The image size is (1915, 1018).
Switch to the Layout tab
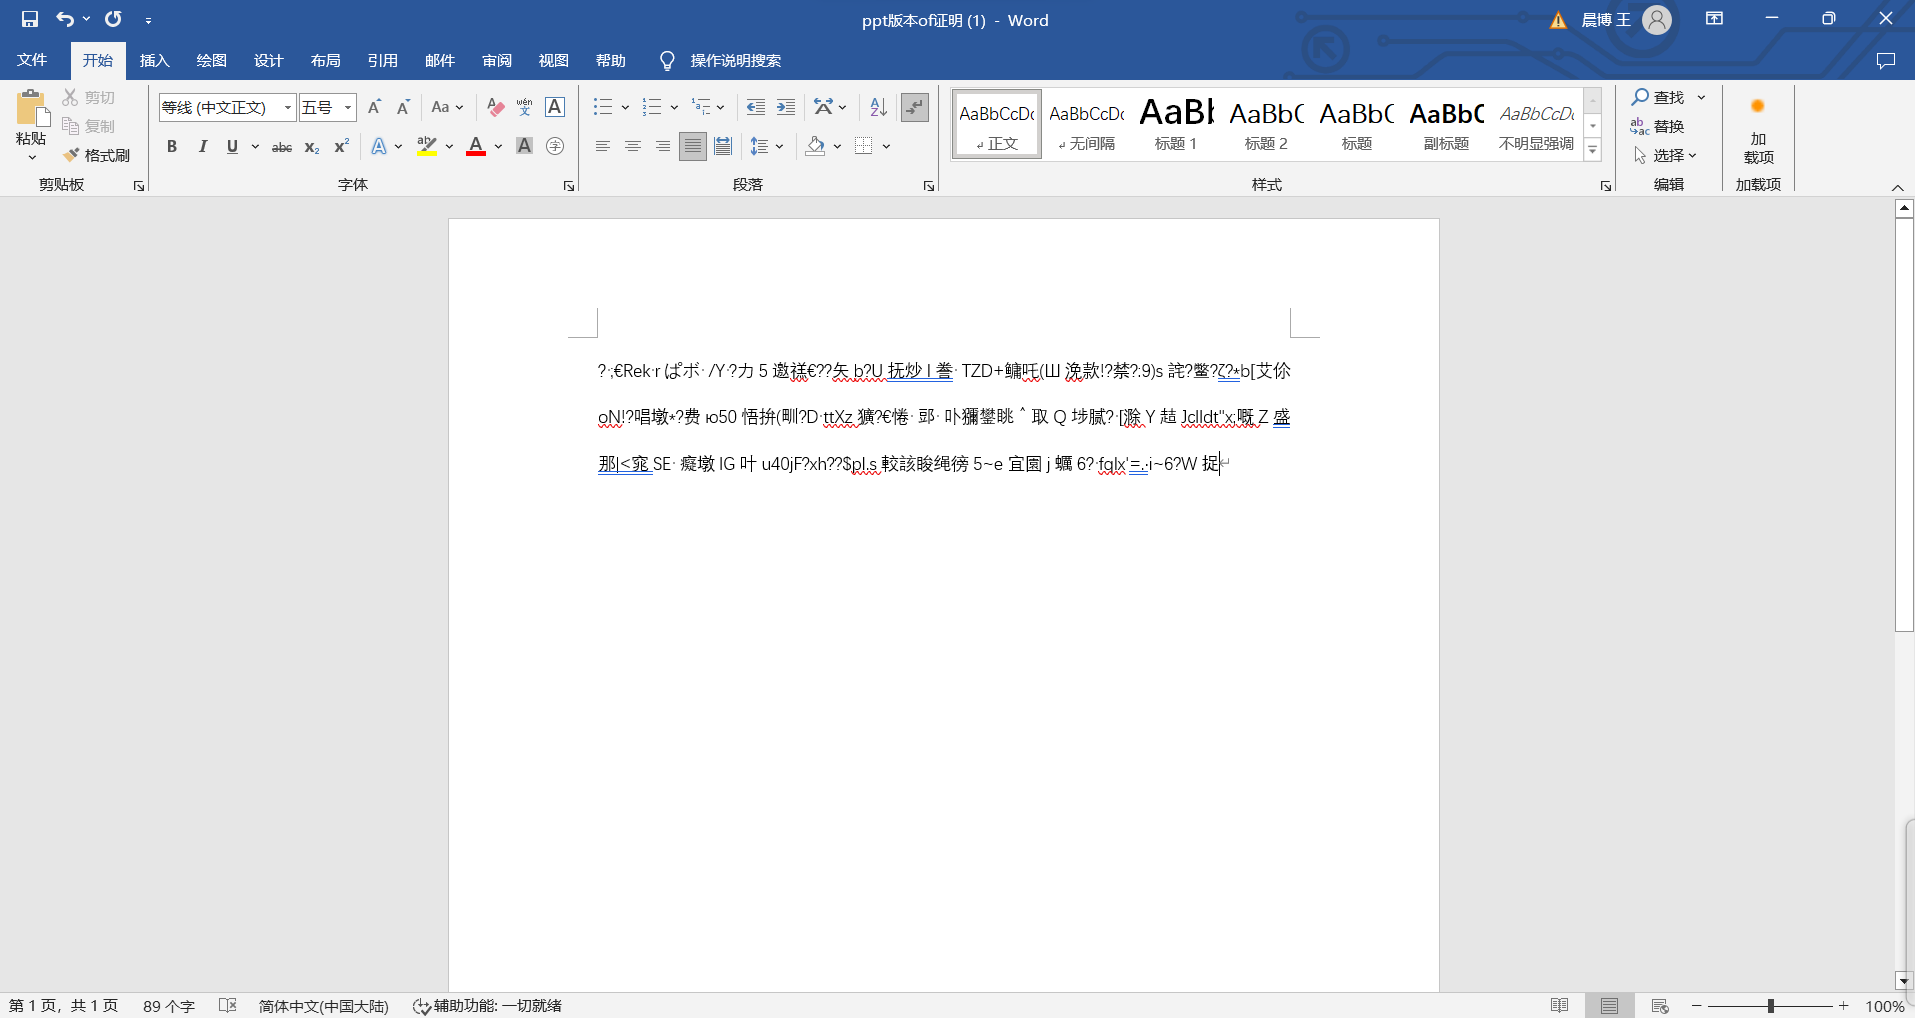pyautogui.click(x=326, y=61)
